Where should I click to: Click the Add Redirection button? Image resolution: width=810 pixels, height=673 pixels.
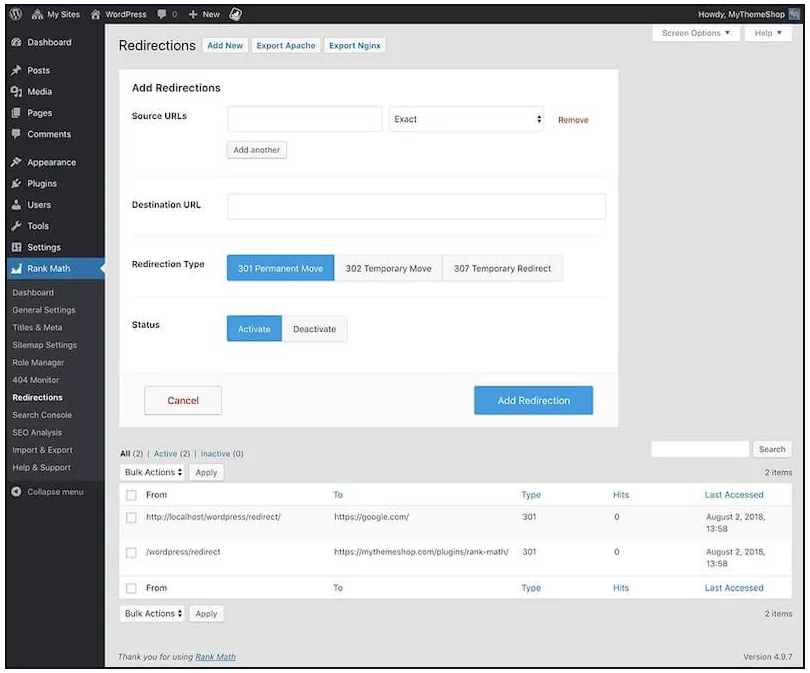534,400
